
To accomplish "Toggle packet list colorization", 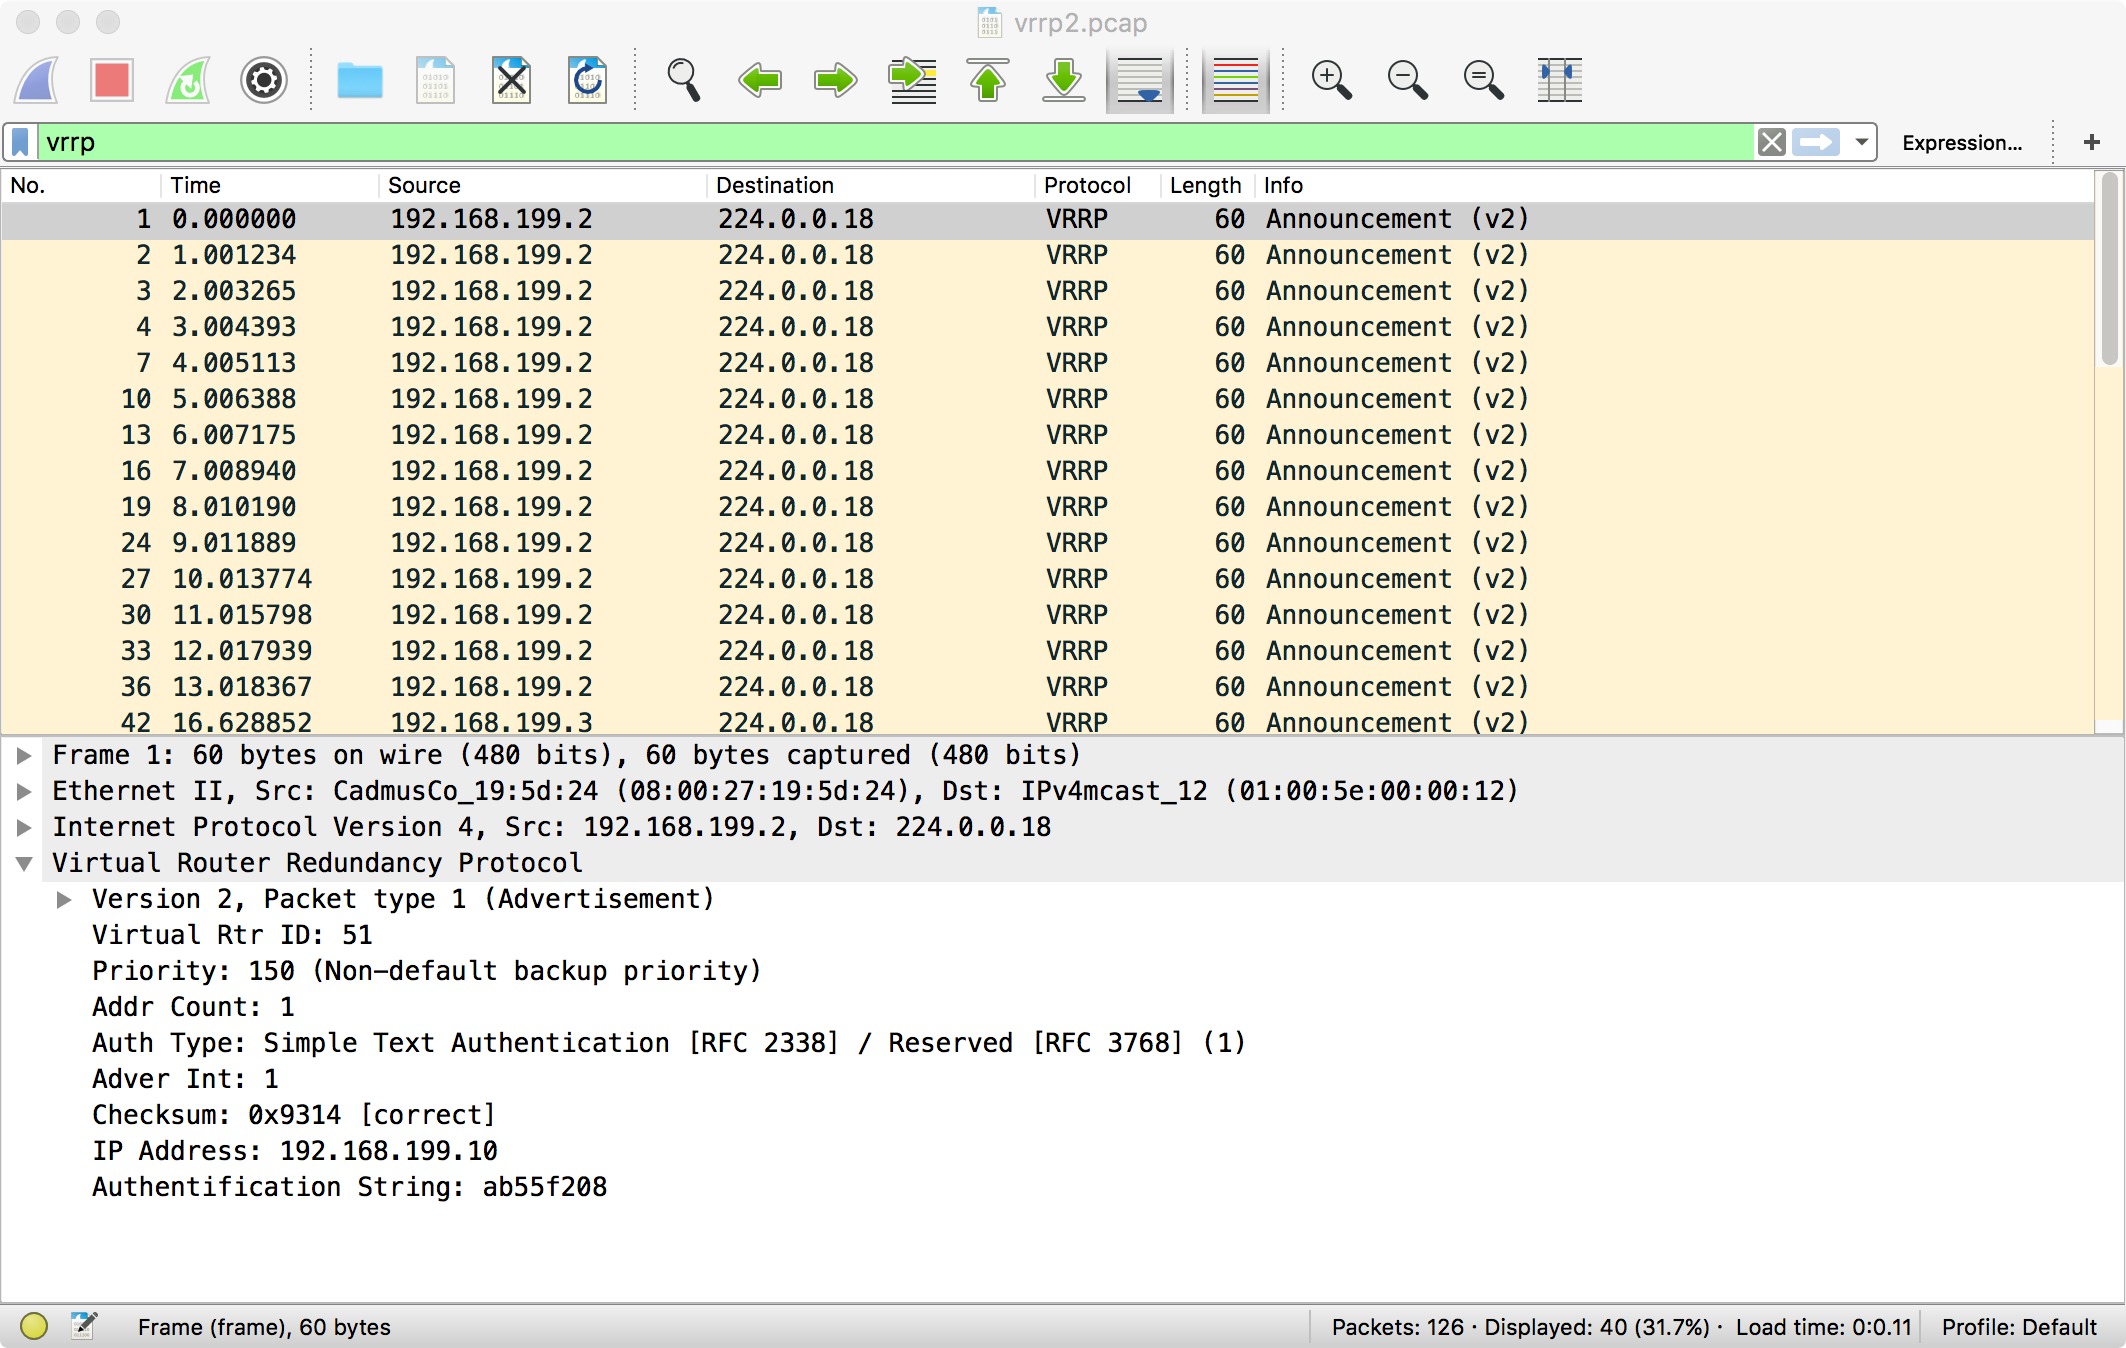I will 1235,80.
